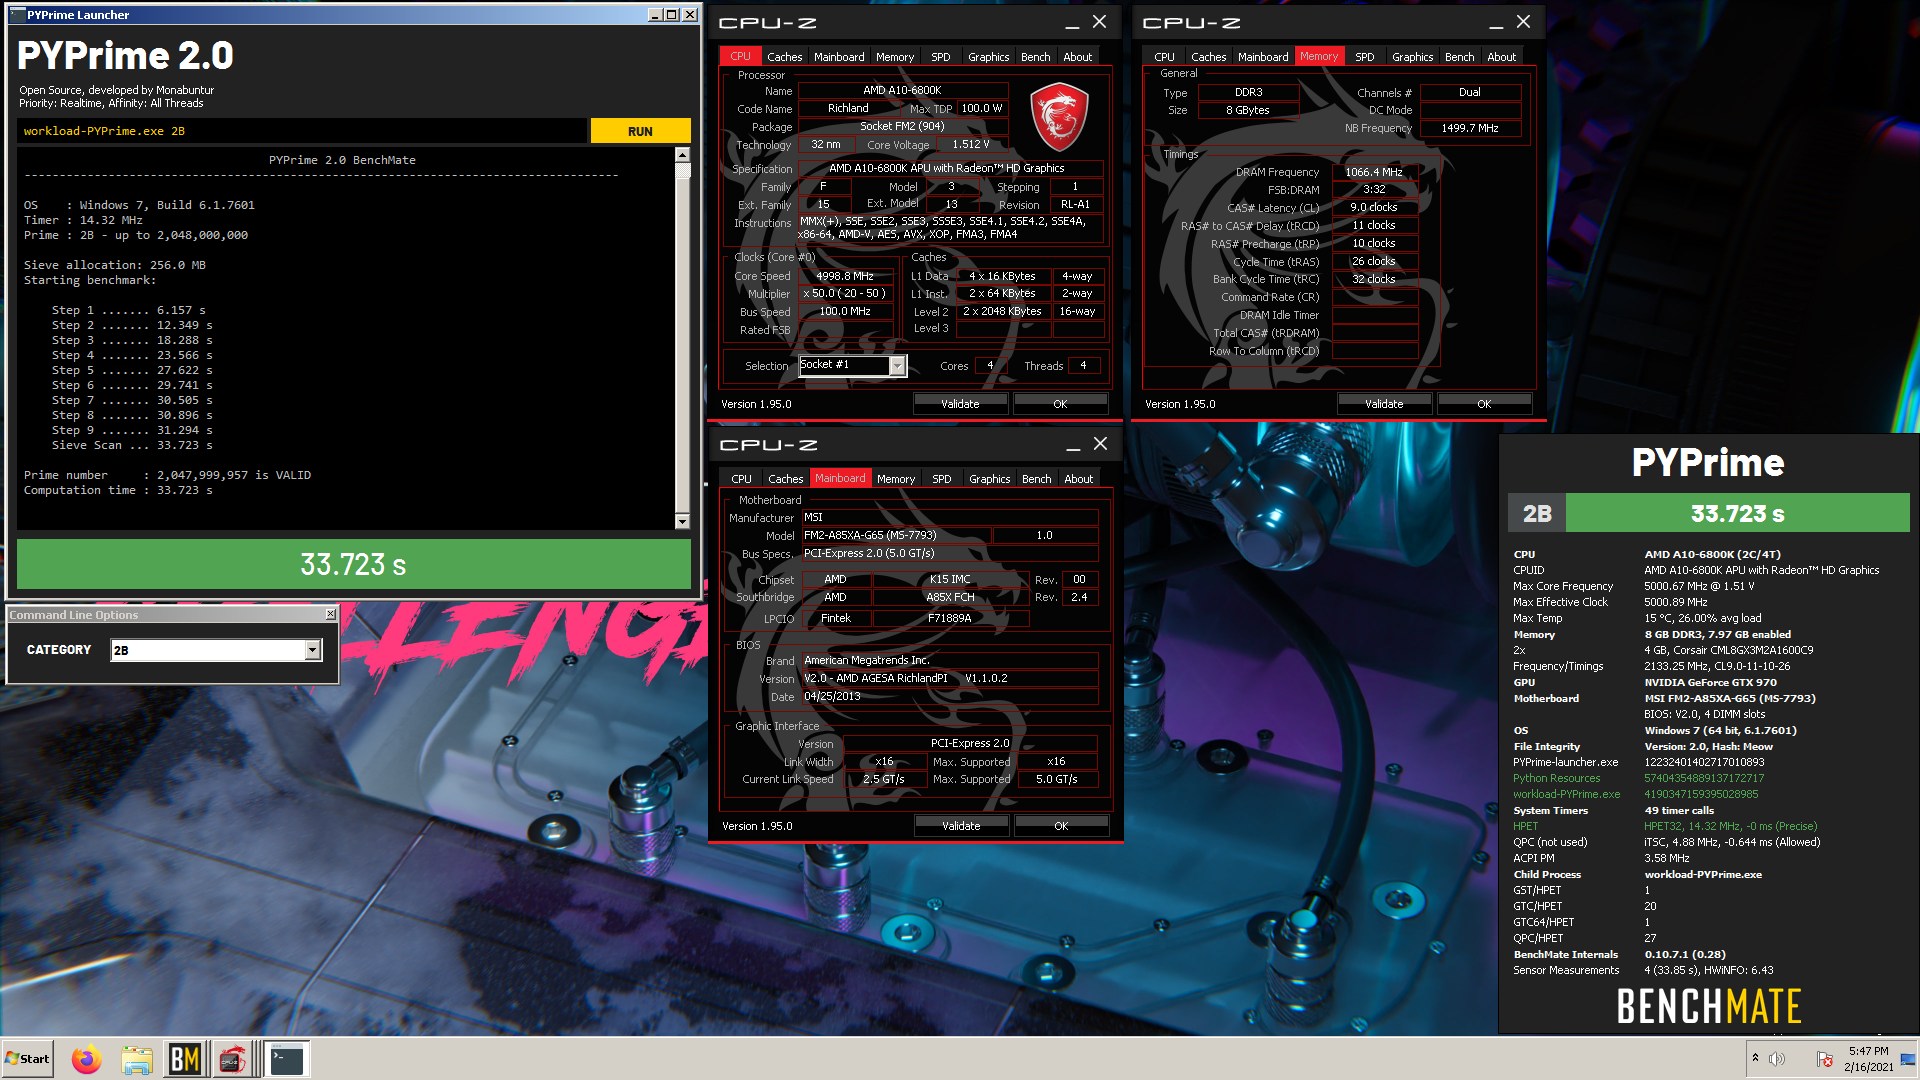Close the Command Line Options panel
Viewport: 1920px width, 1080px height.
pos(330,614)
